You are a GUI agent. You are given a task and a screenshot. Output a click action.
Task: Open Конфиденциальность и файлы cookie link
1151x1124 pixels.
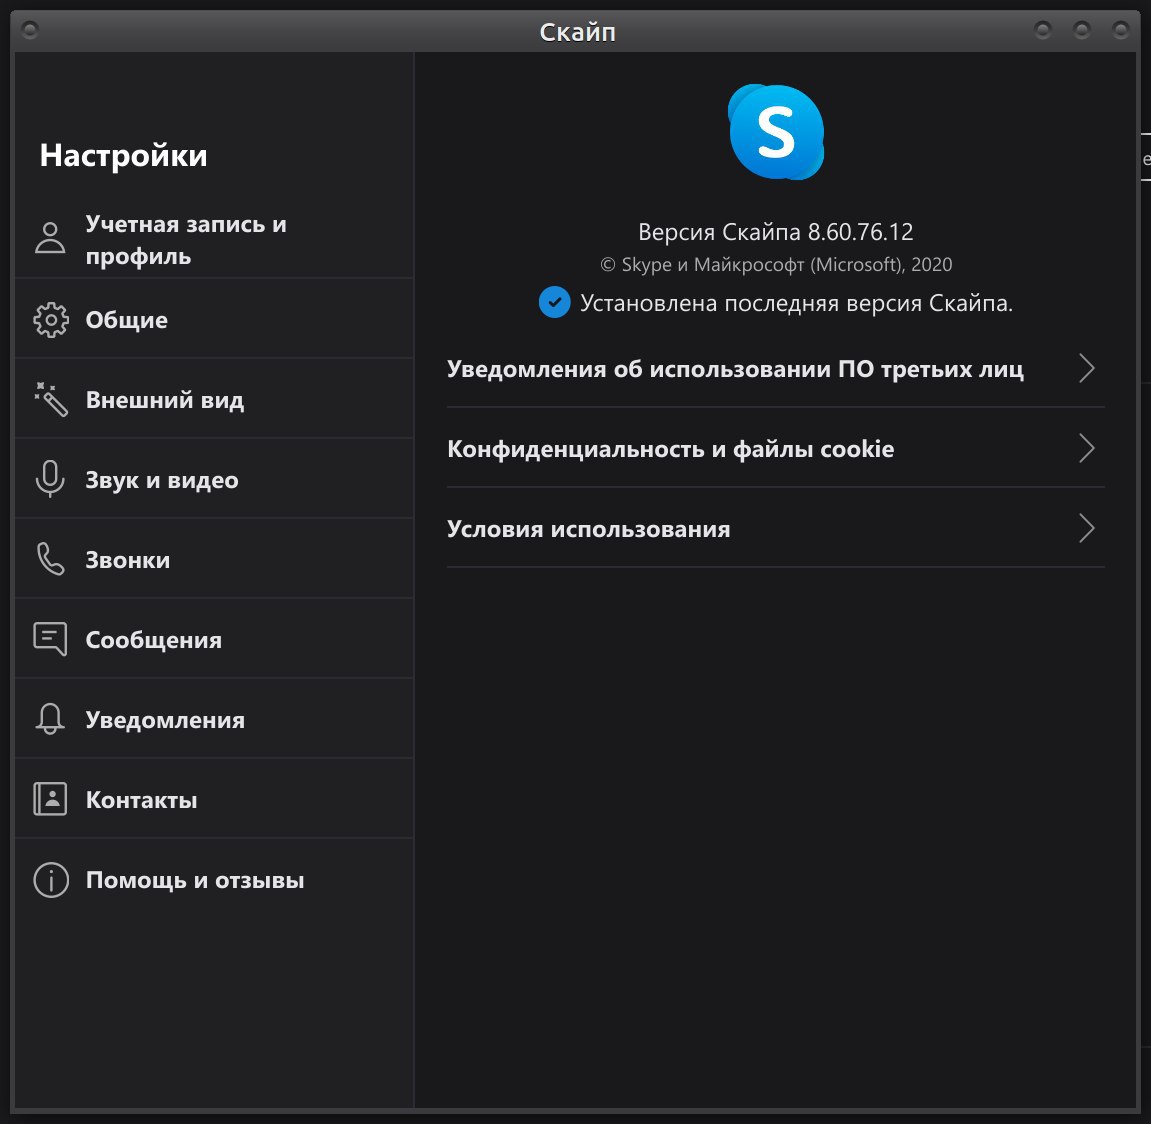775,448
